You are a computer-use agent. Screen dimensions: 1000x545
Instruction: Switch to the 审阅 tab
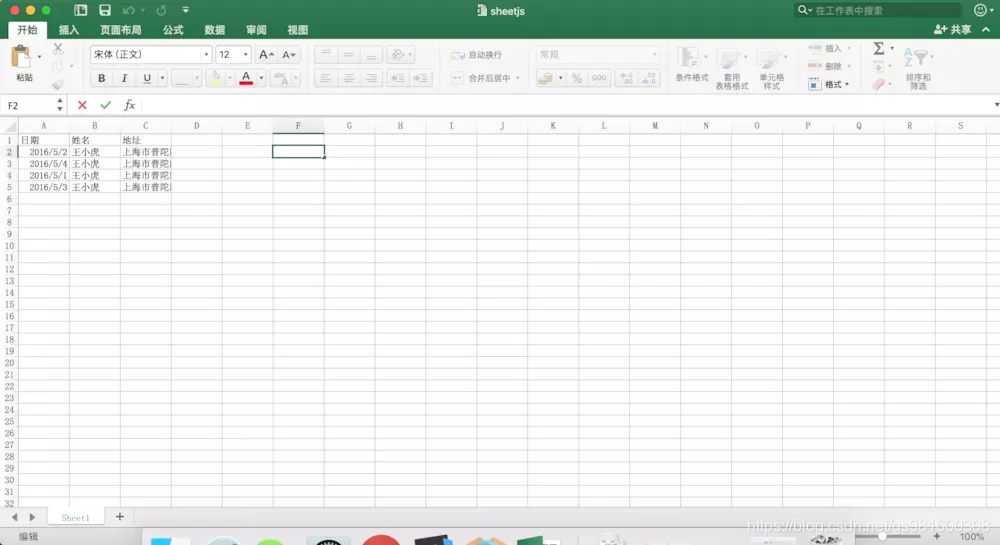[x=256, y=30]
